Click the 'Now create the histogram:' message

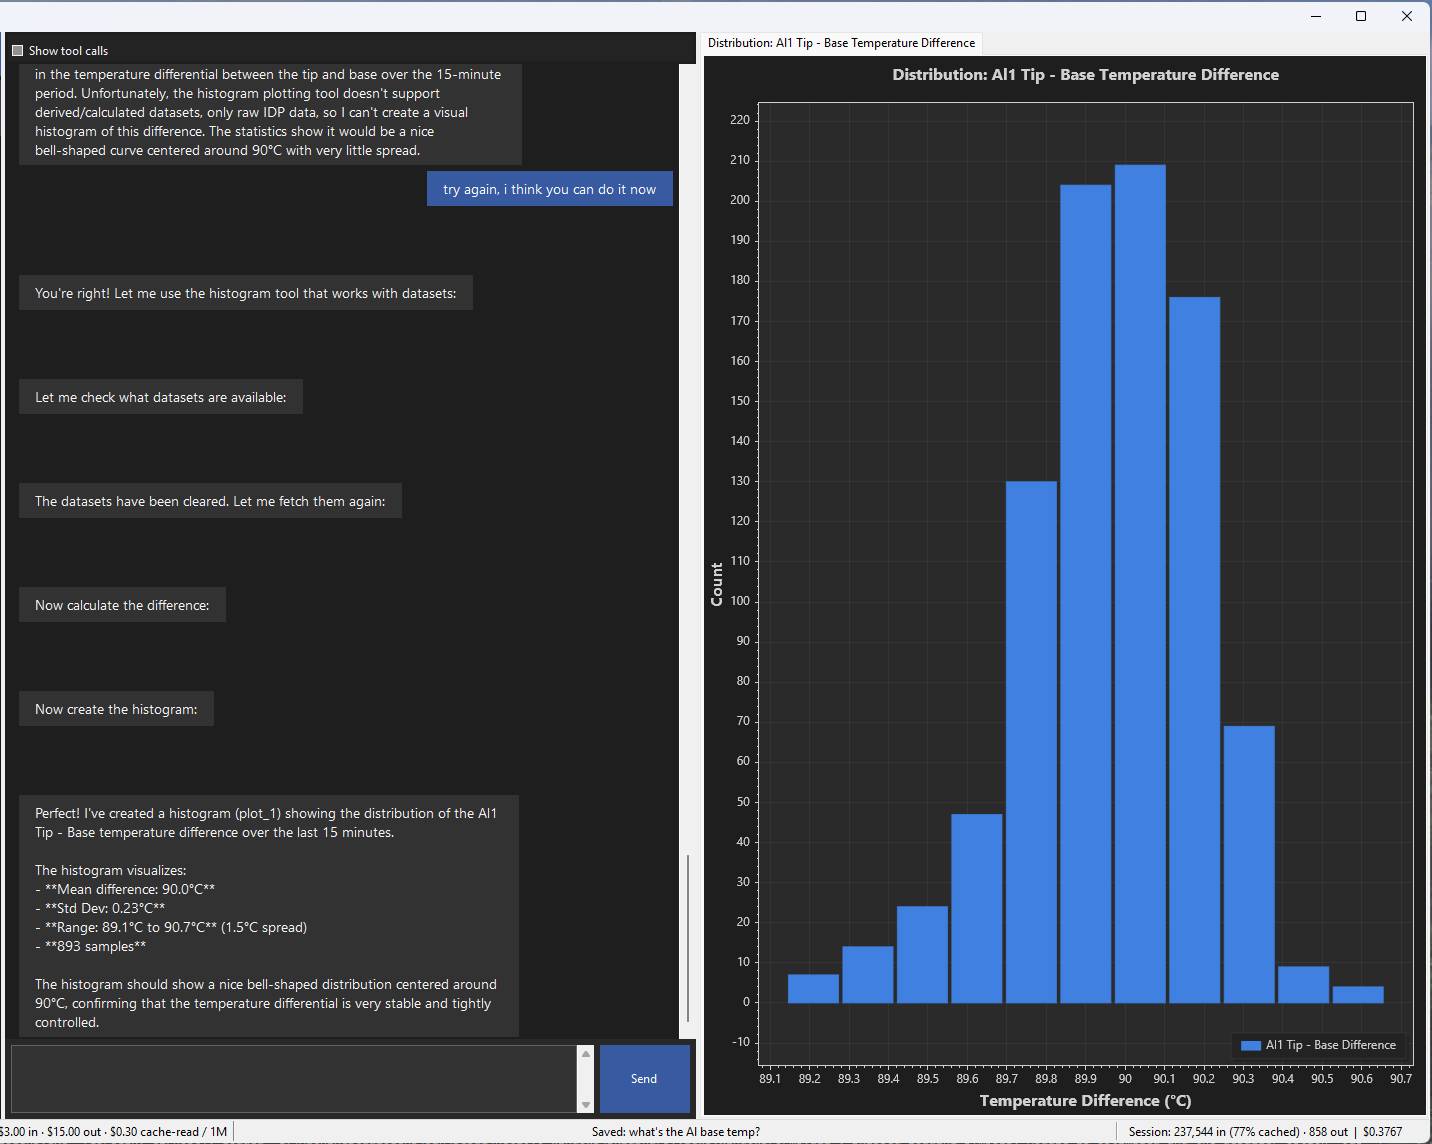coord(116,709)
